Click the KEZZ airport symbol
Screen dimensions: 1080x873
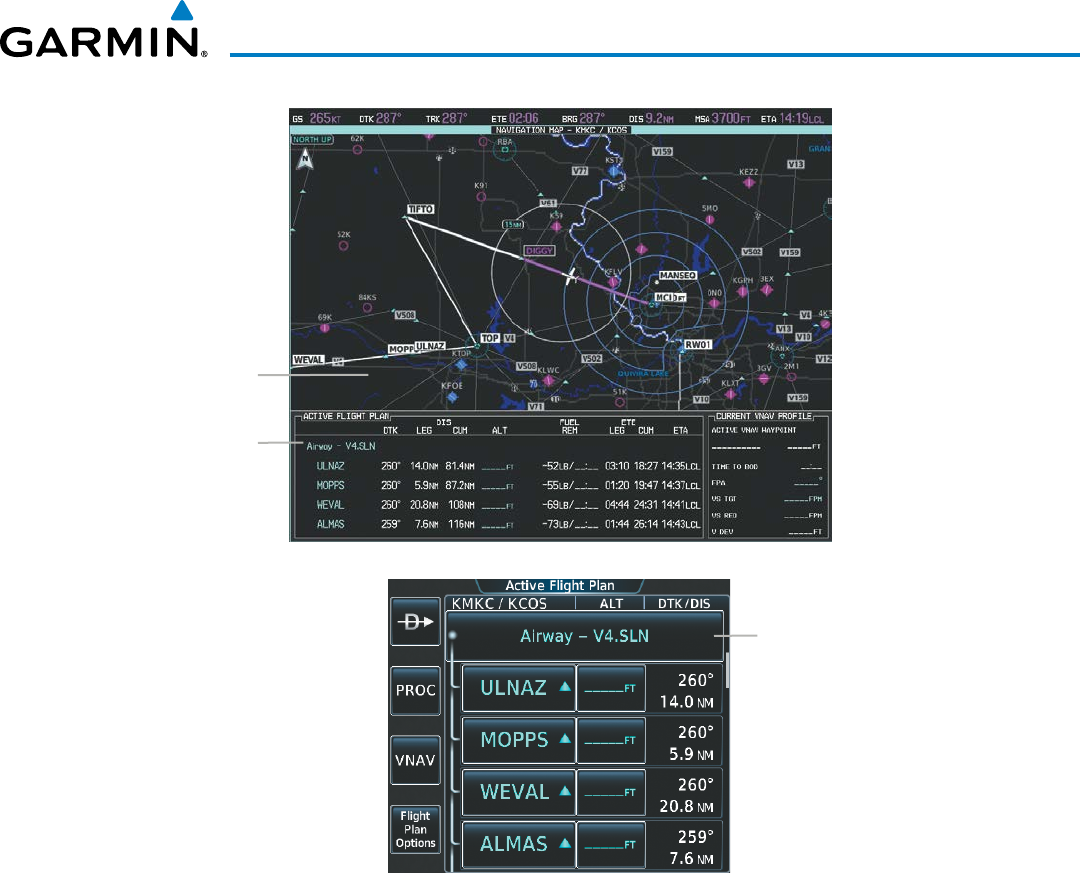(x=749, y=183)
